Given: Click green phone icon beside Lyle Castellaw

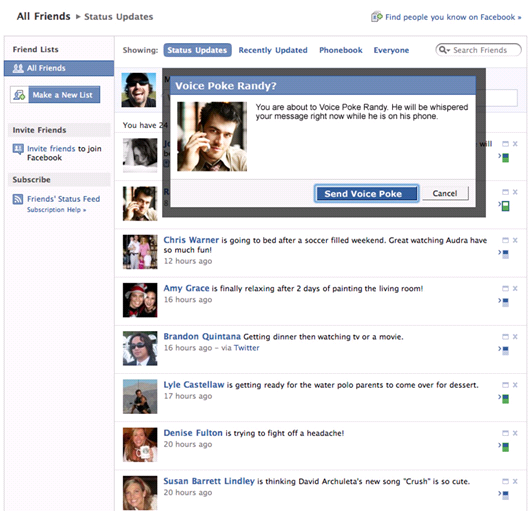Looking at the screenshot, I should pos(505,399).
